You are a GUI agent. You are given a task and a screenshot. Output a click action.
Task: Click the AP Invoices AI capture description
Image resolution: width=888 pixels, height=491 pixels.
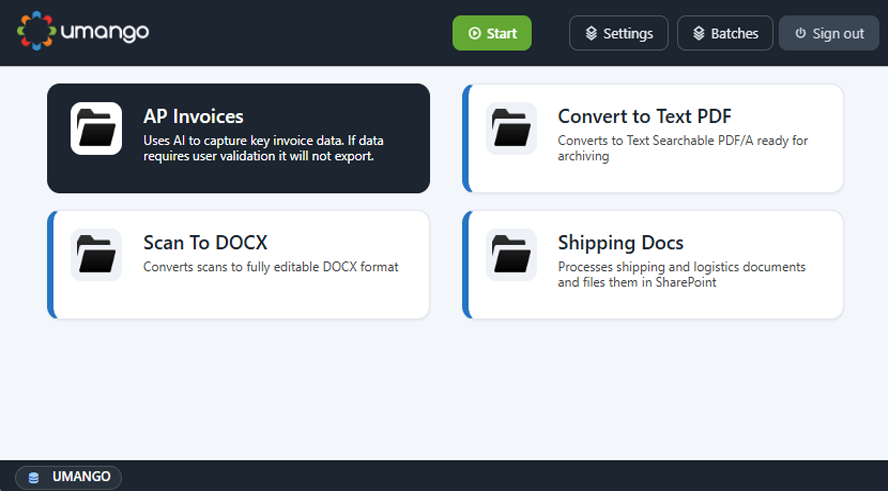click(263, 148)
